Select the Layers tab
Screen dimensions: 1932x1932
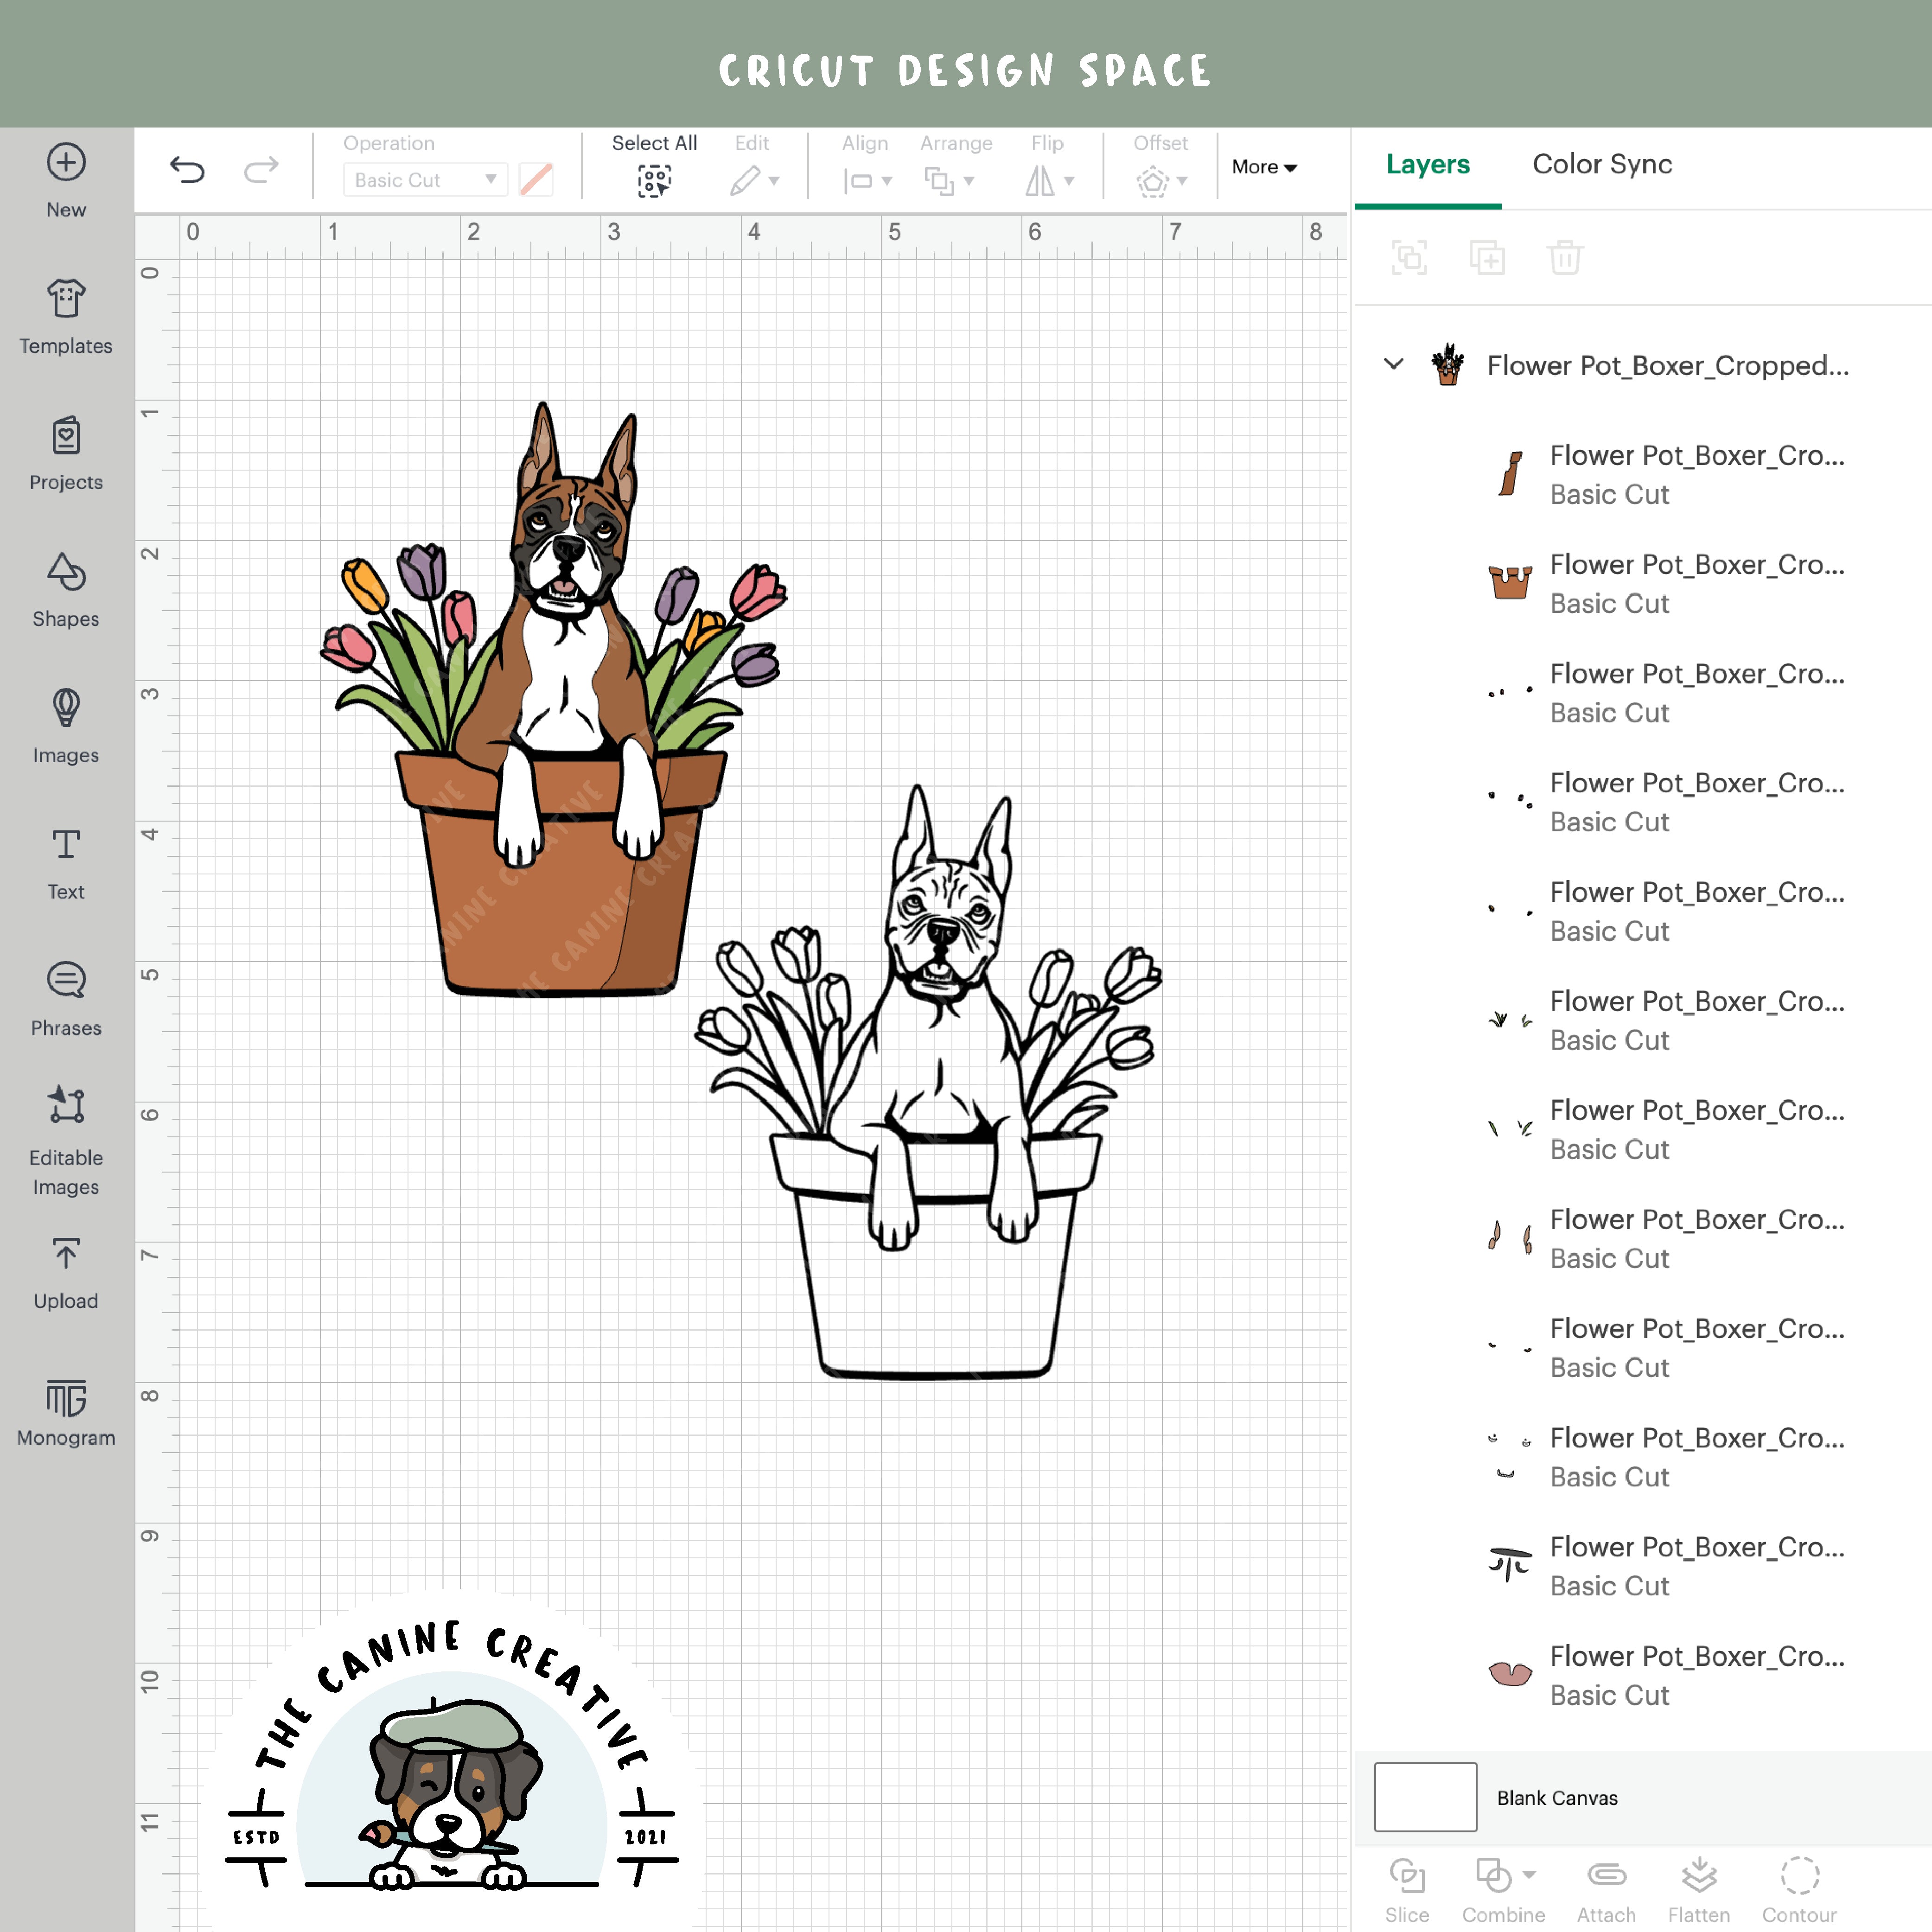click(1427, 164)
